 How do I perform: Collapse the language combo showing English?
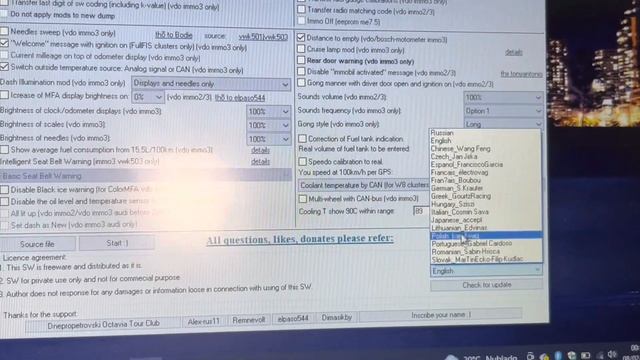point(486,271)
